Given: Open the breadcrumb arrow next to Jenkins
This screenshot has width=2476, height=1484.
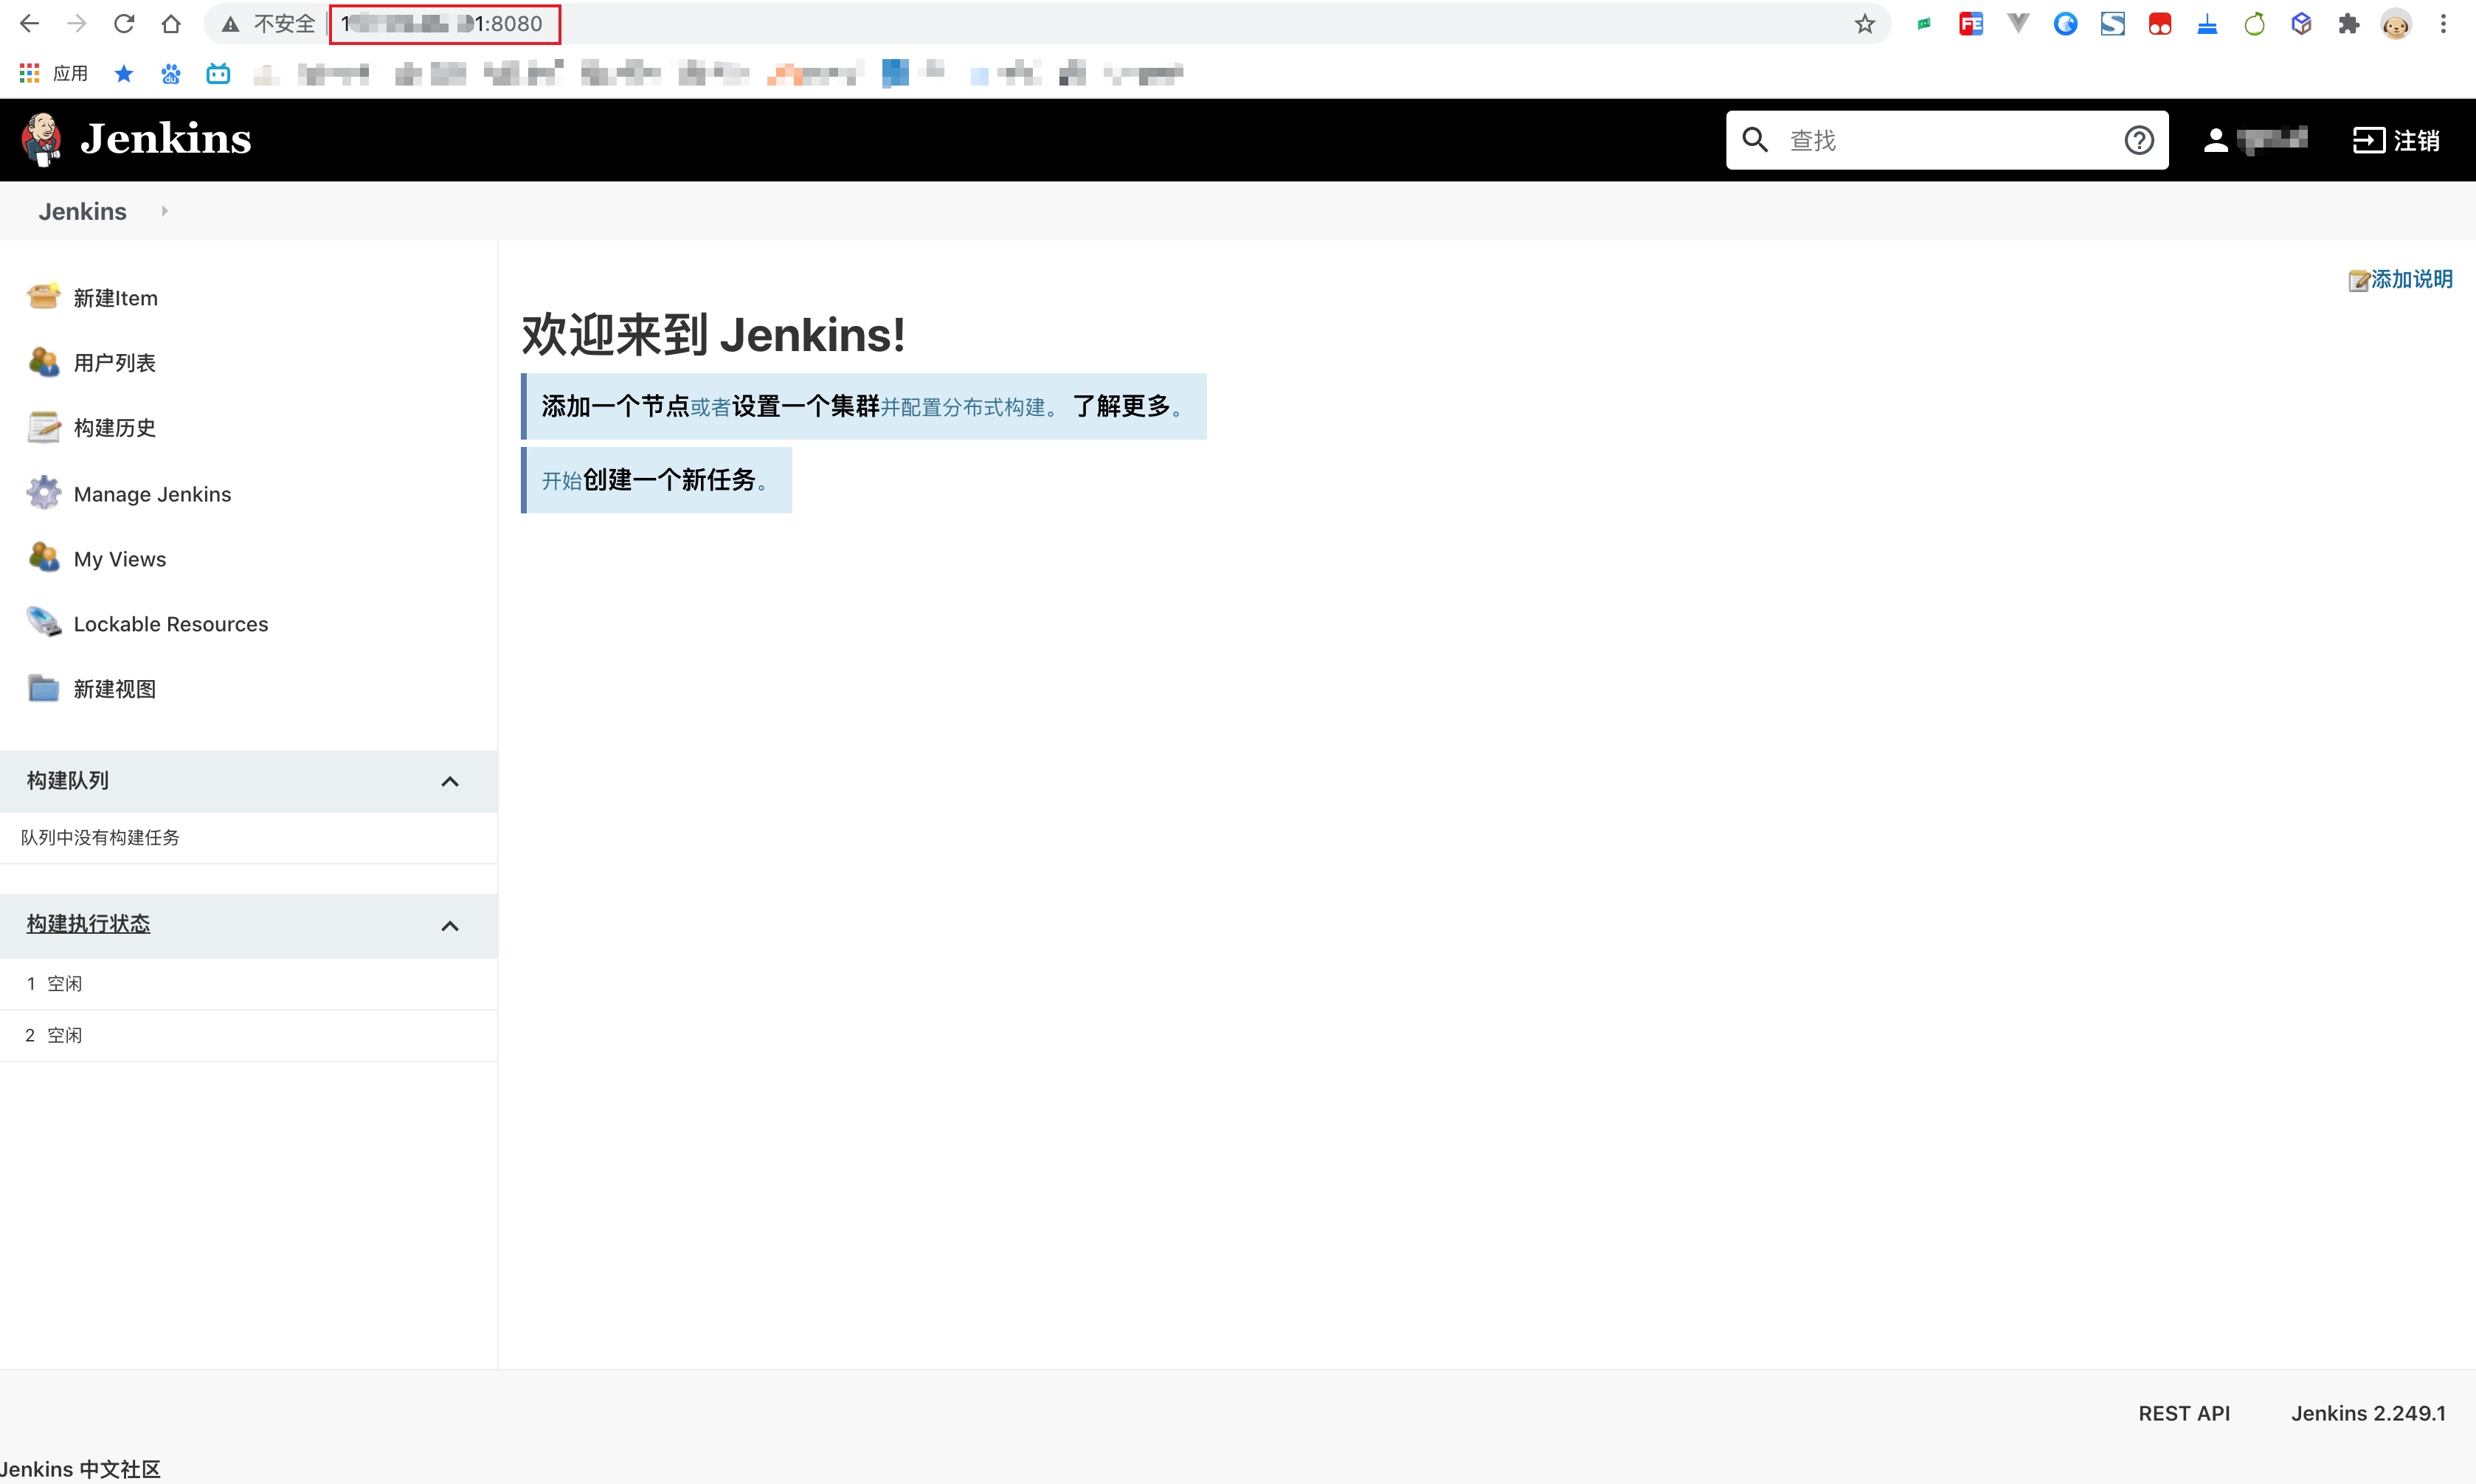Looking at the screenshot, I should 164,211.
